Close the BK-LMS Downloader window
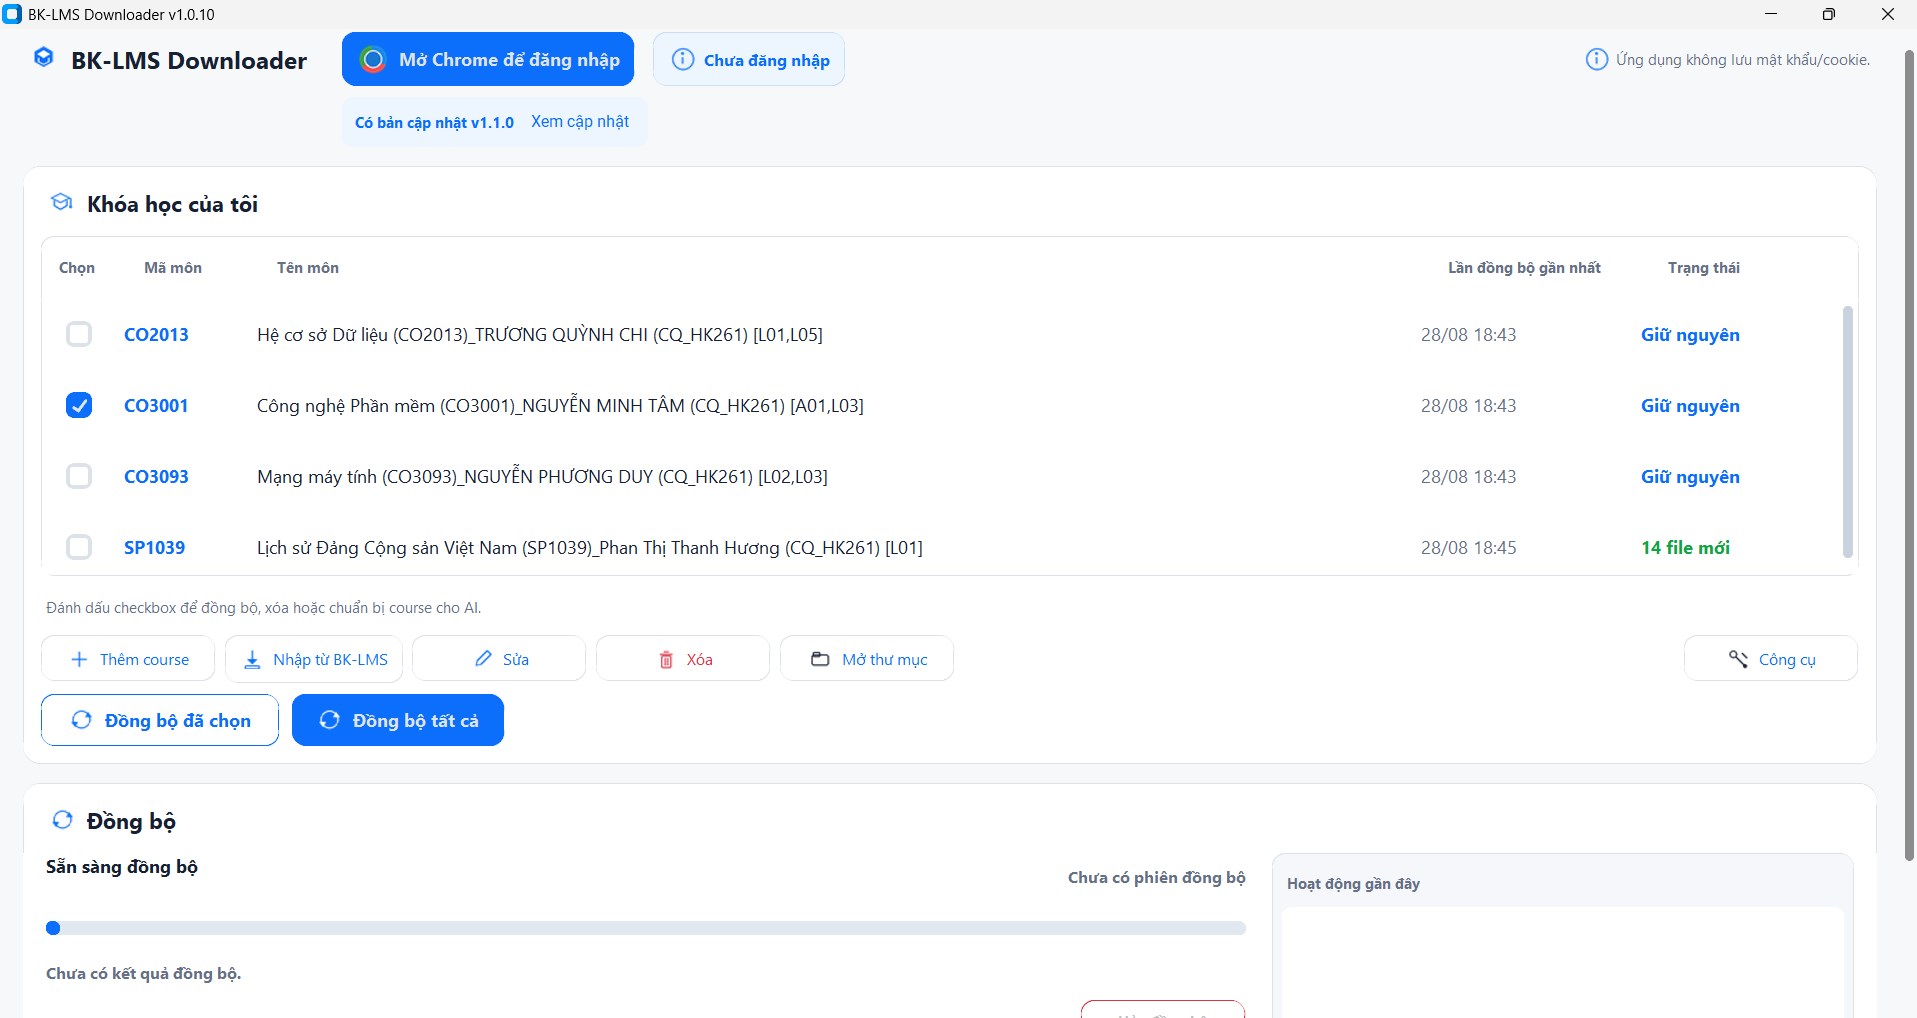The width and height of the screenshot is (1917, 1018). [x=1888, y=14]
